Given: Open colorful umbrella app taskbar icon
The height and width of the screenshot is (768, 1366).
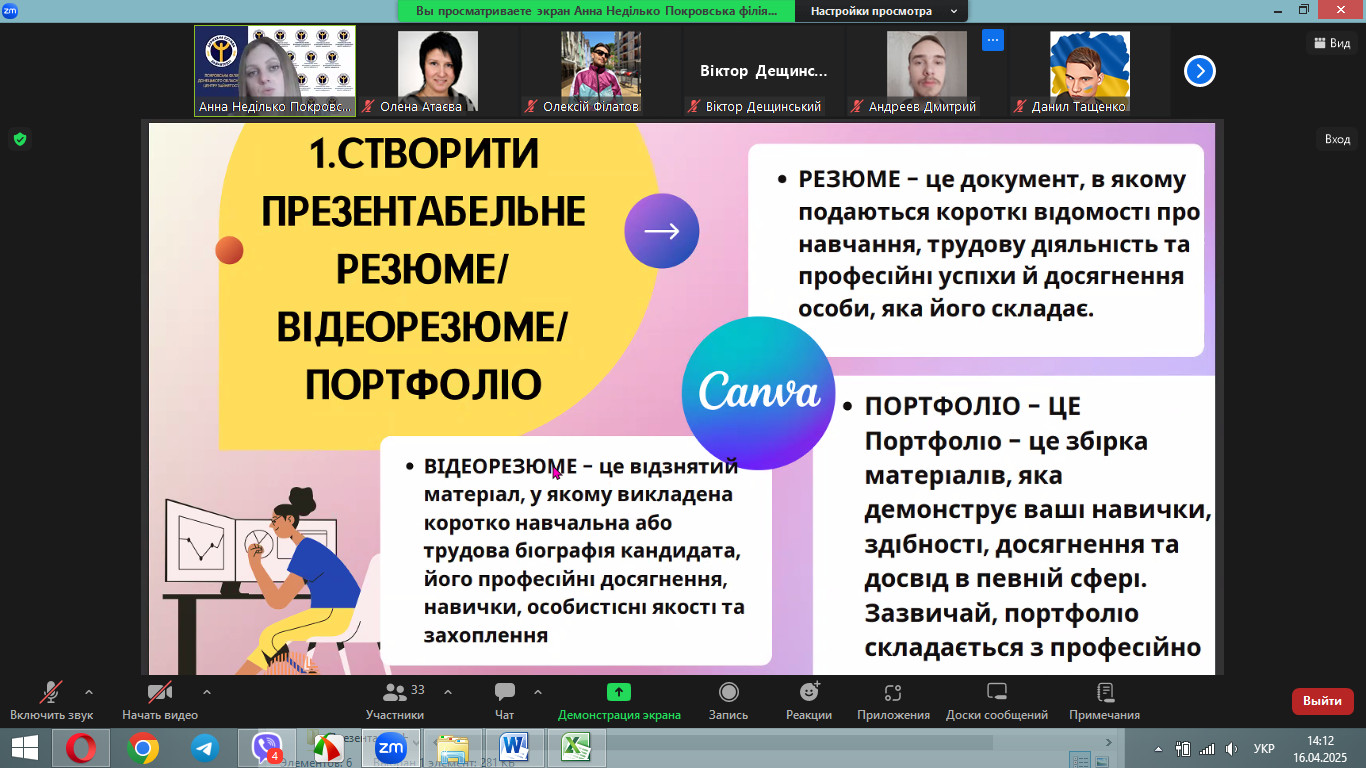Looking at the screenshot, I should [327, 747].
